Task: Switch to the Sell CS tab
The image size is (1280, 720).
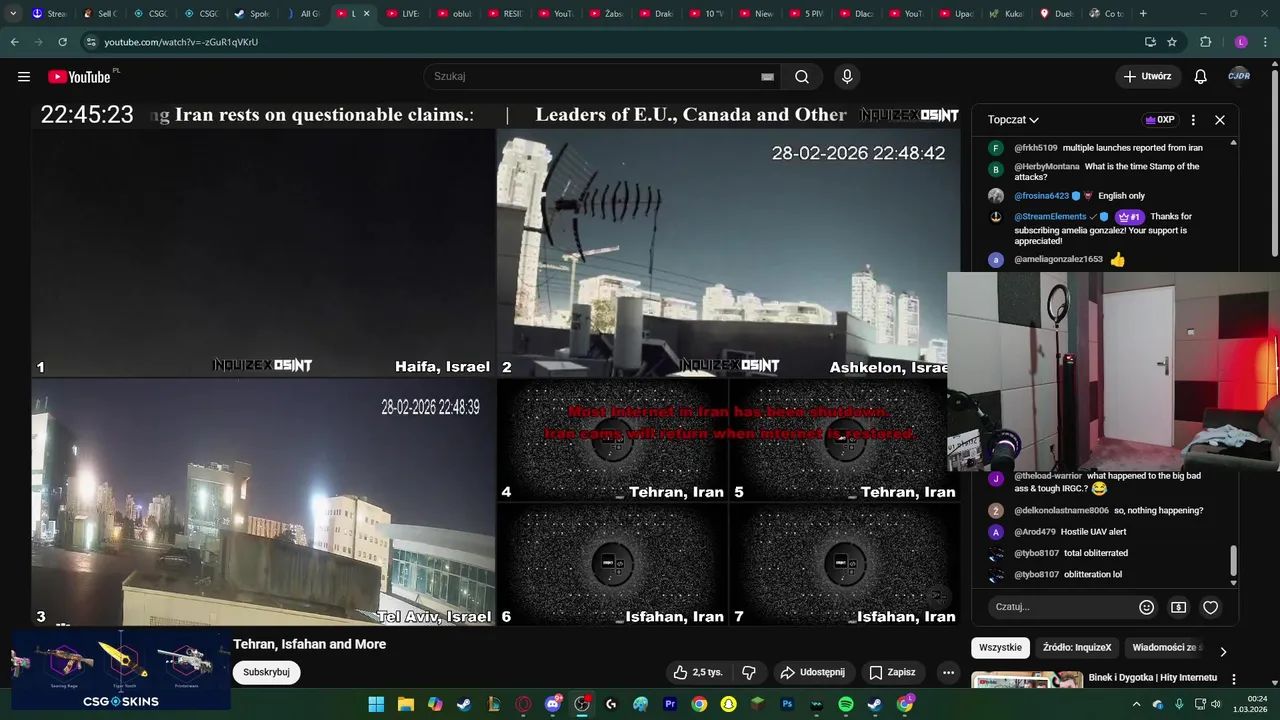Action: click(x=100, y=14)
